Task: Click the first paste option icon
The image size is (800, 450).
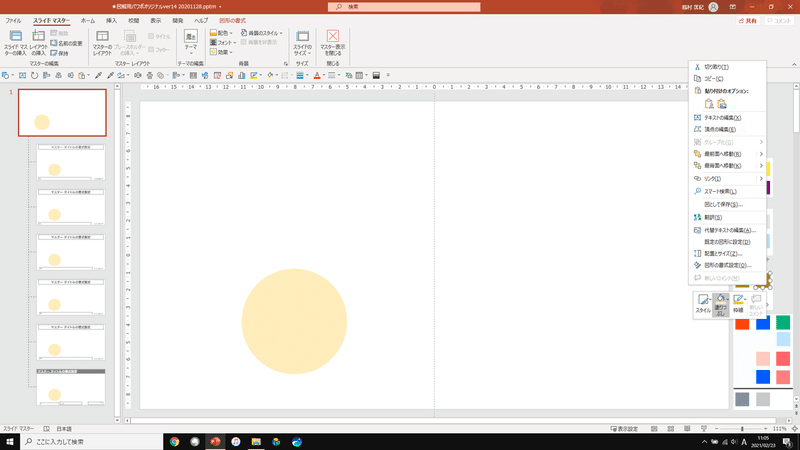Action: 709,104
